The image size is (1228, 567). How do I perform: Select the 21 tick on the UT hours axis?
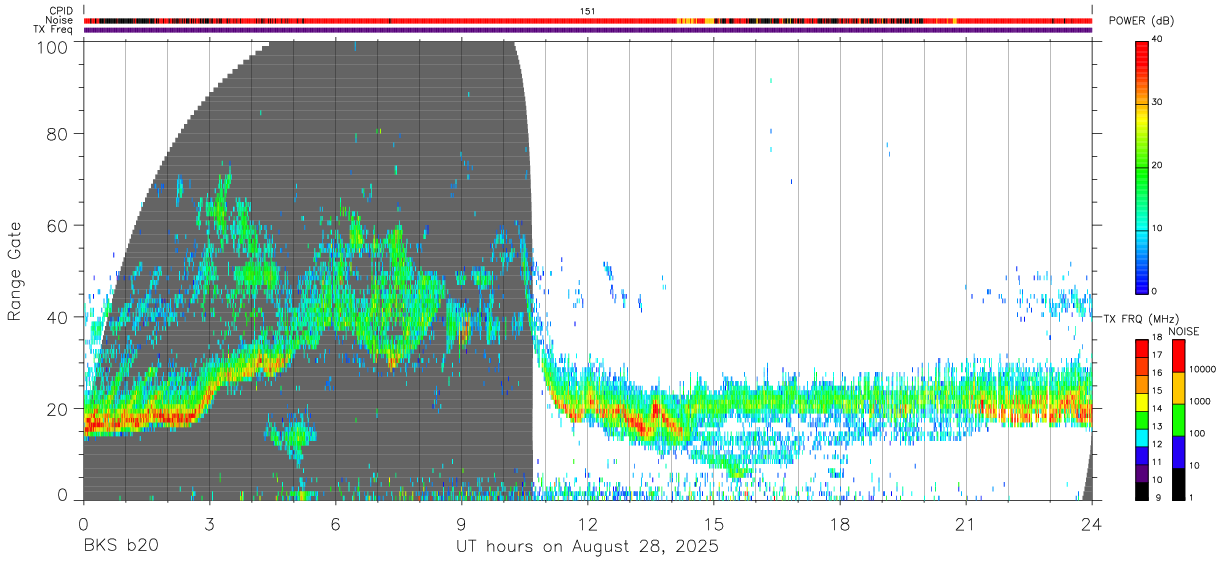(966, 523)
